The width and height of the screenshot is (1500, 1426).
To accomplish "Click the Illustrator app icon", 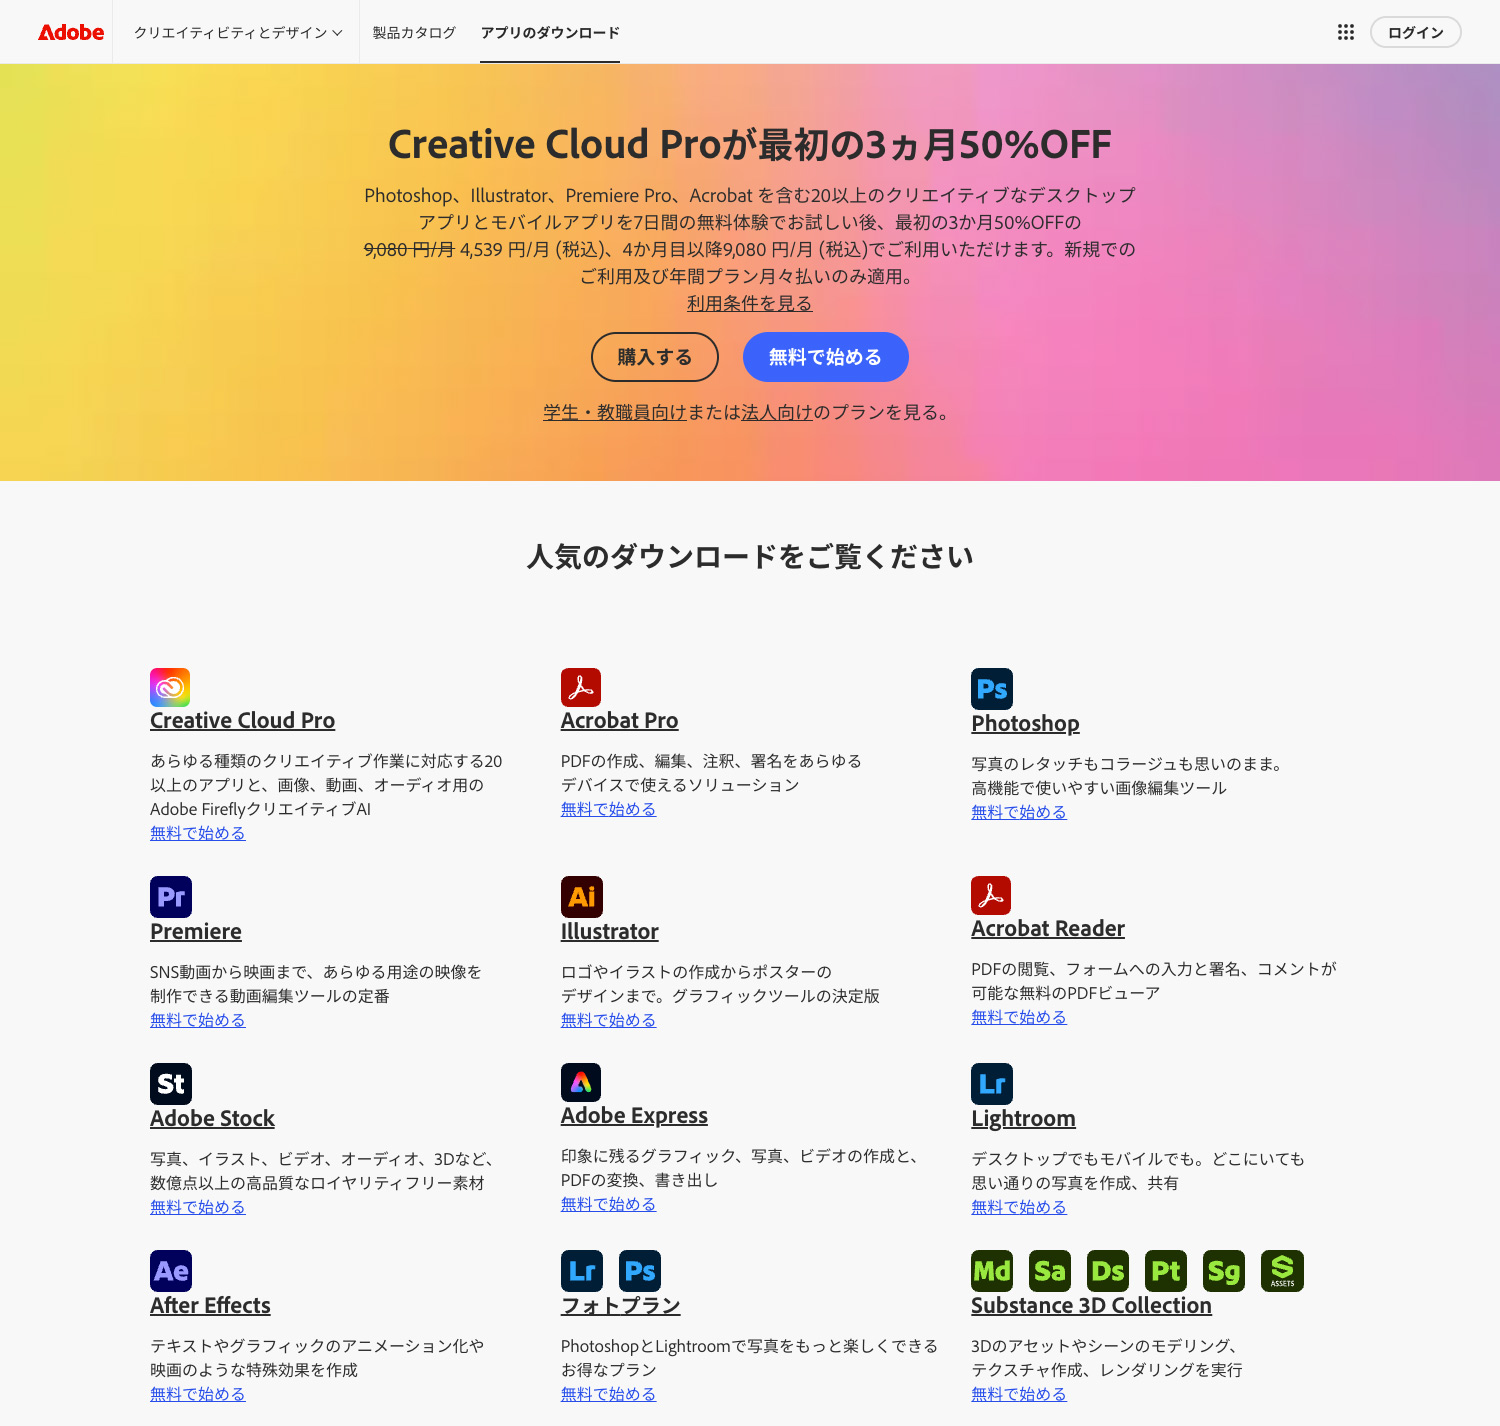I will [x=581, y=896].
